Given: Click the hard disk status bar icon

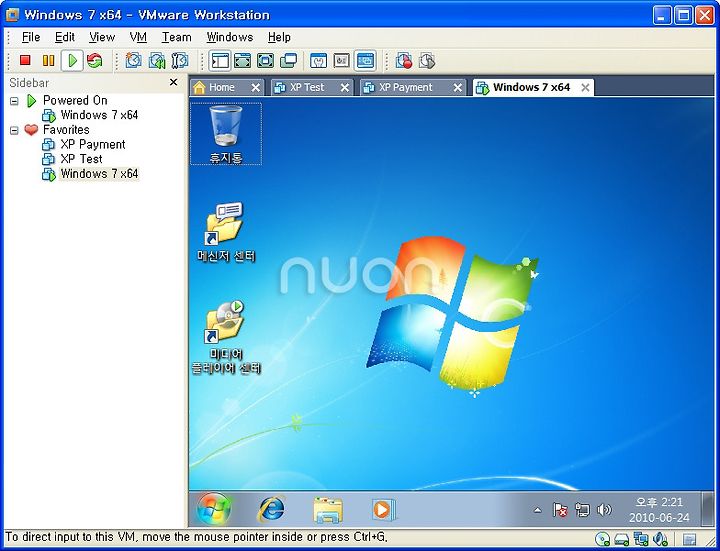Looking at the screenshot, I should 621,539.
